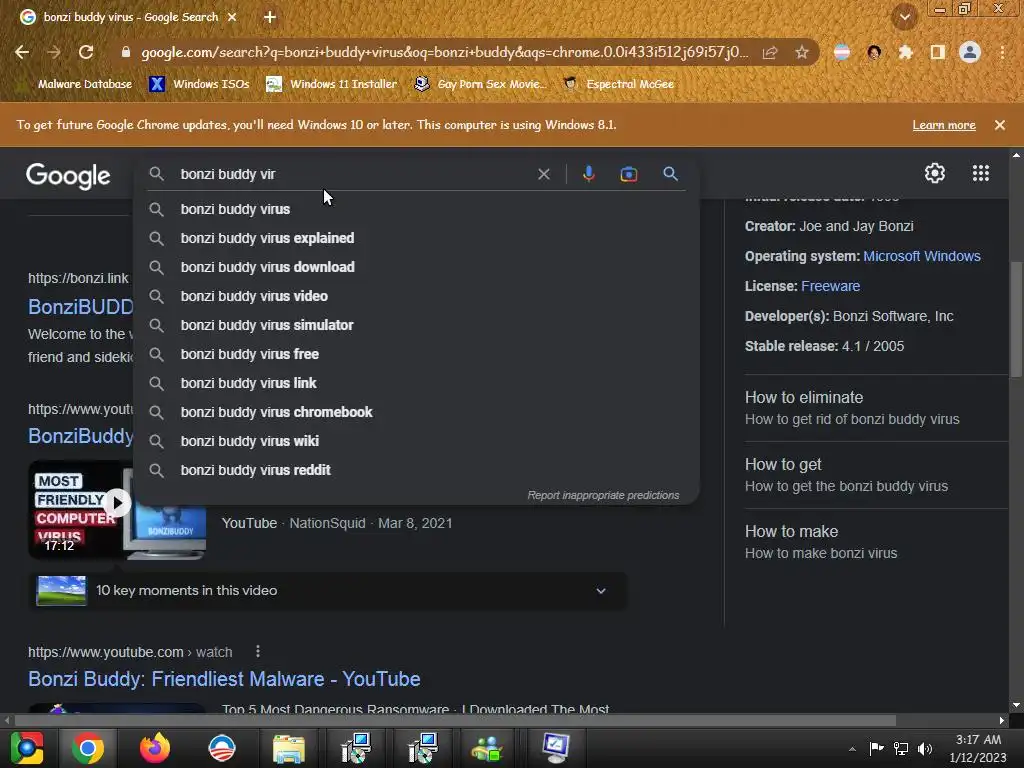
Task: Open File Explorer from the taskbar
Action: tap(288, 748)
